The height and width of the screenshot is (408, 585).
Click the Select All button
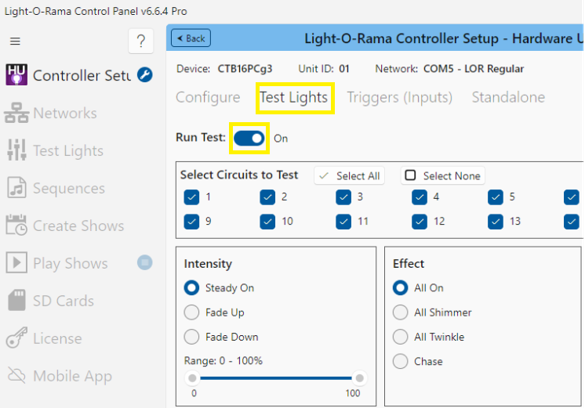point(350,176)
